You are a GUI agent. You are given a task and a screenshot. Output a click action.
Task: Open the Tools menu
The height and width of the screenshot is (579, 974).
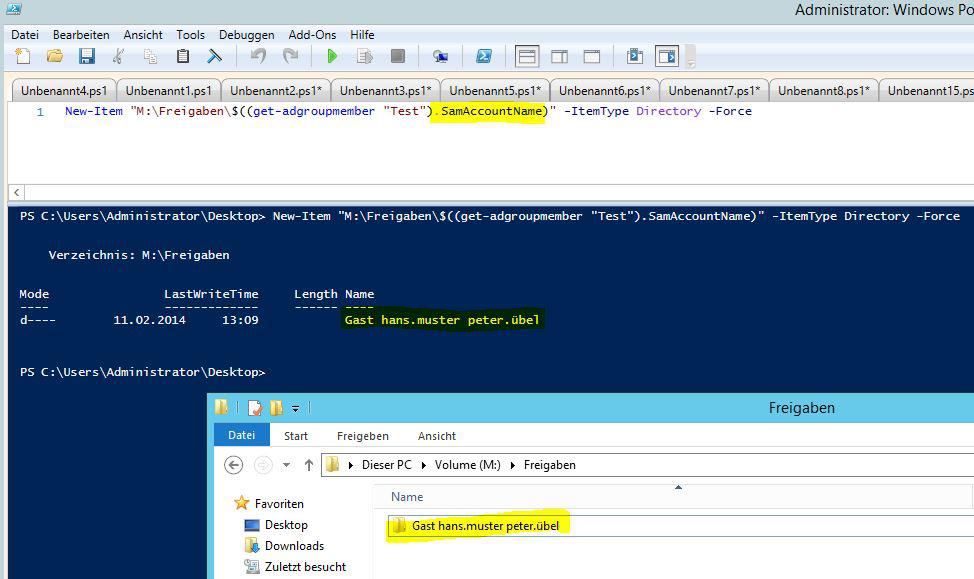pos(190,35)
